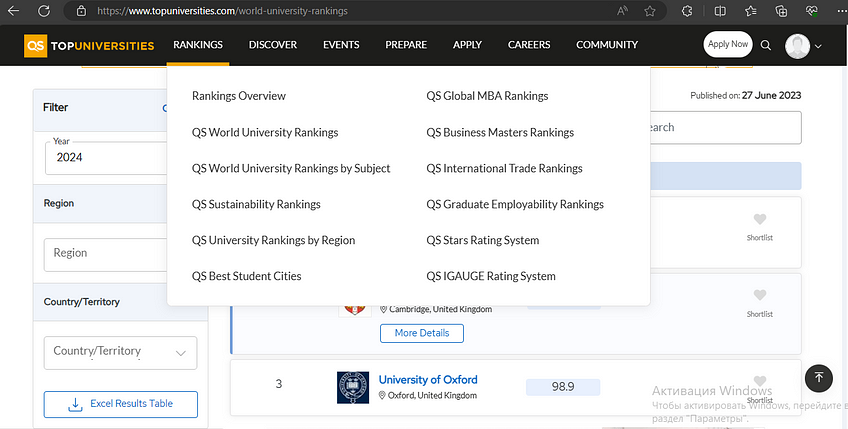848x429 pixels.
Task: Click the Filter panel heading
Action: coord(56,107)
